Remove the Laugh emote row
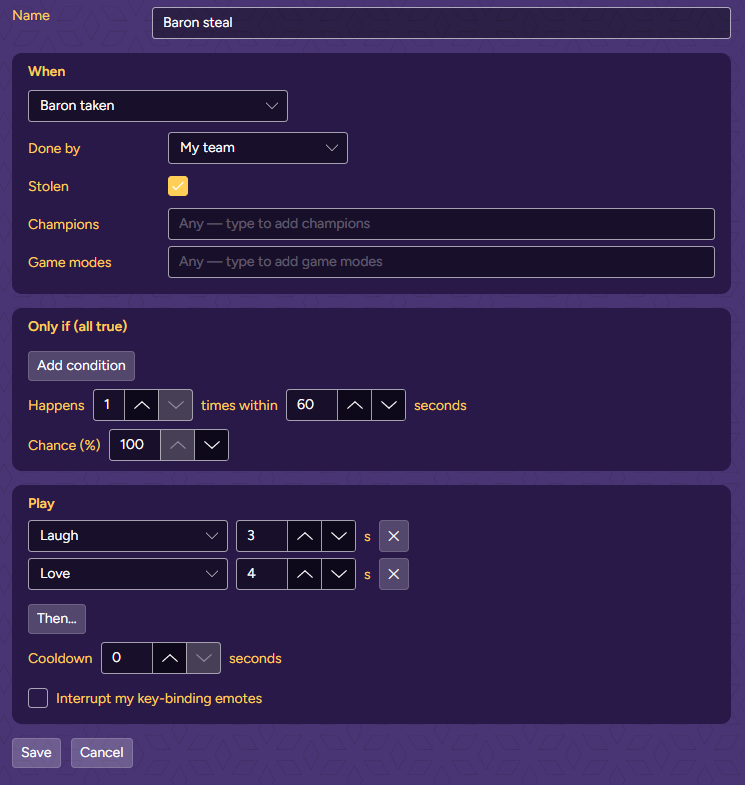 (394, 536)
